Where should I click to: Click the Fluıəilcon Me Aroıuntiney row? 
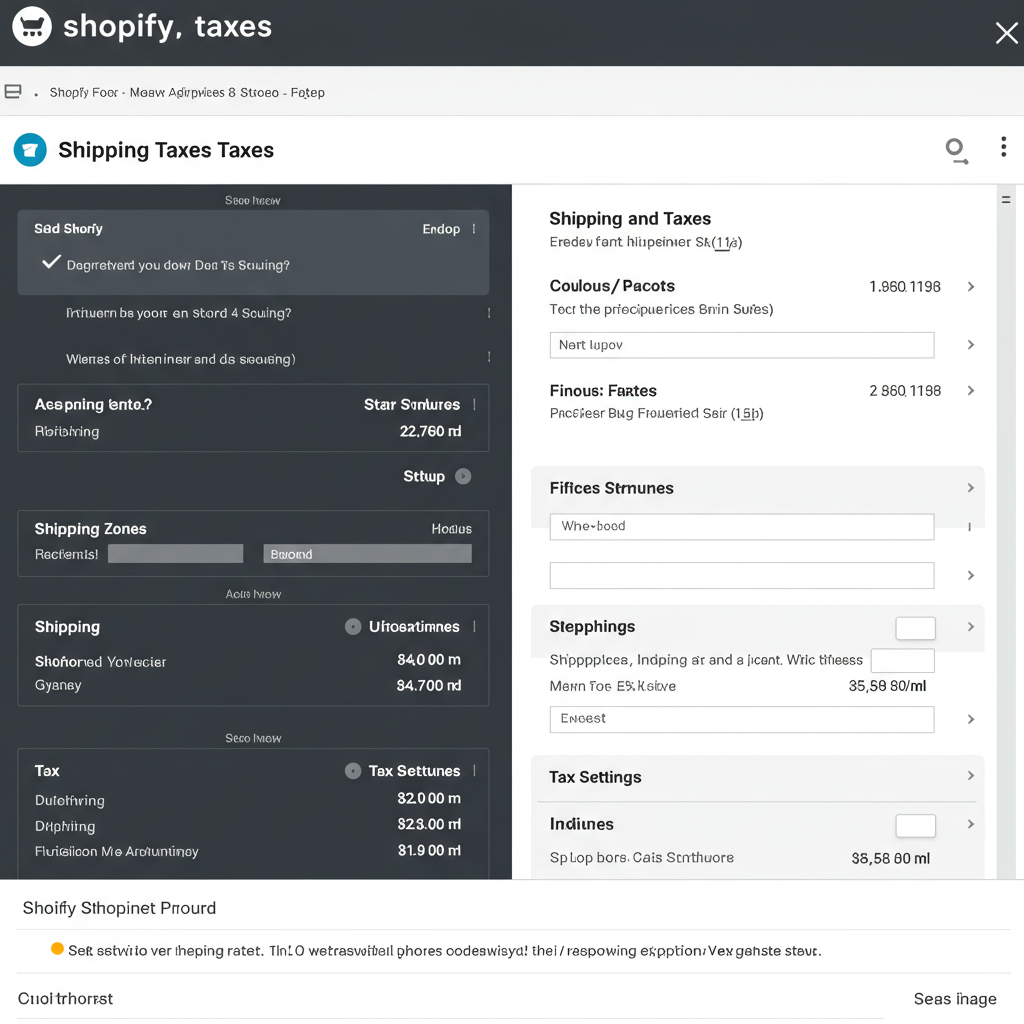pyautogui.click(x=248, y=851)
